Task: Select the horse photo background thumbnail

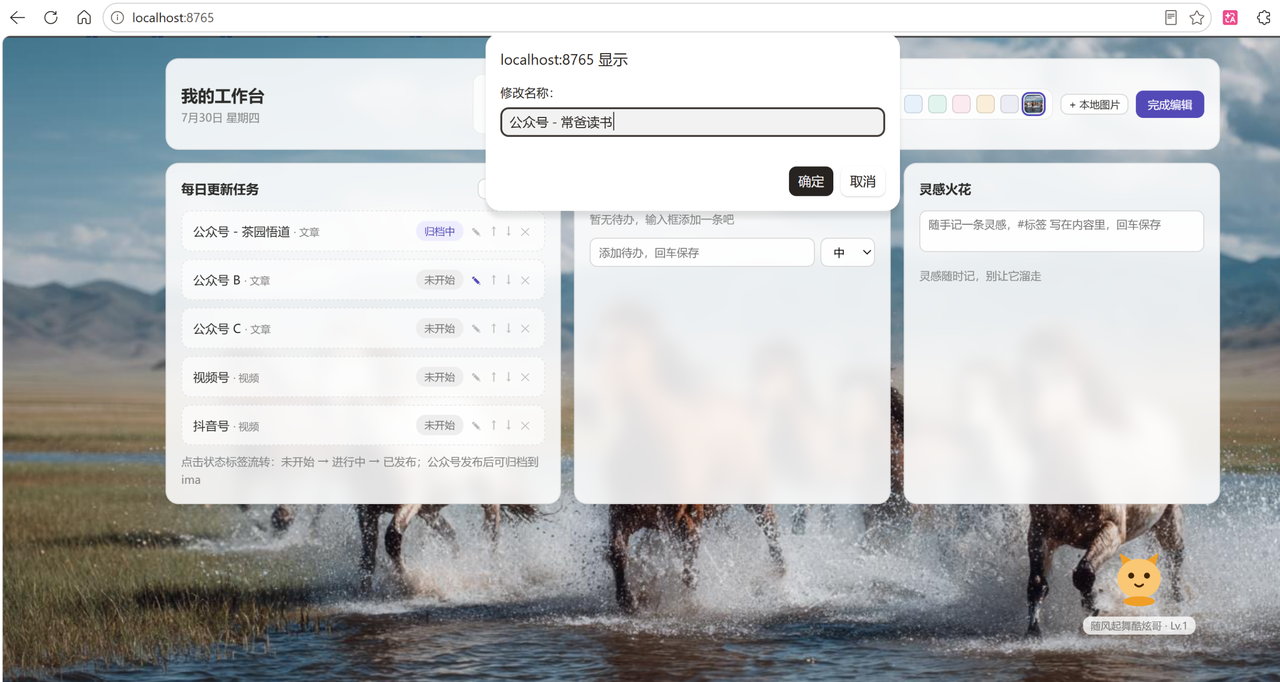Action: pyautogui.click(x=1034, y=104)
